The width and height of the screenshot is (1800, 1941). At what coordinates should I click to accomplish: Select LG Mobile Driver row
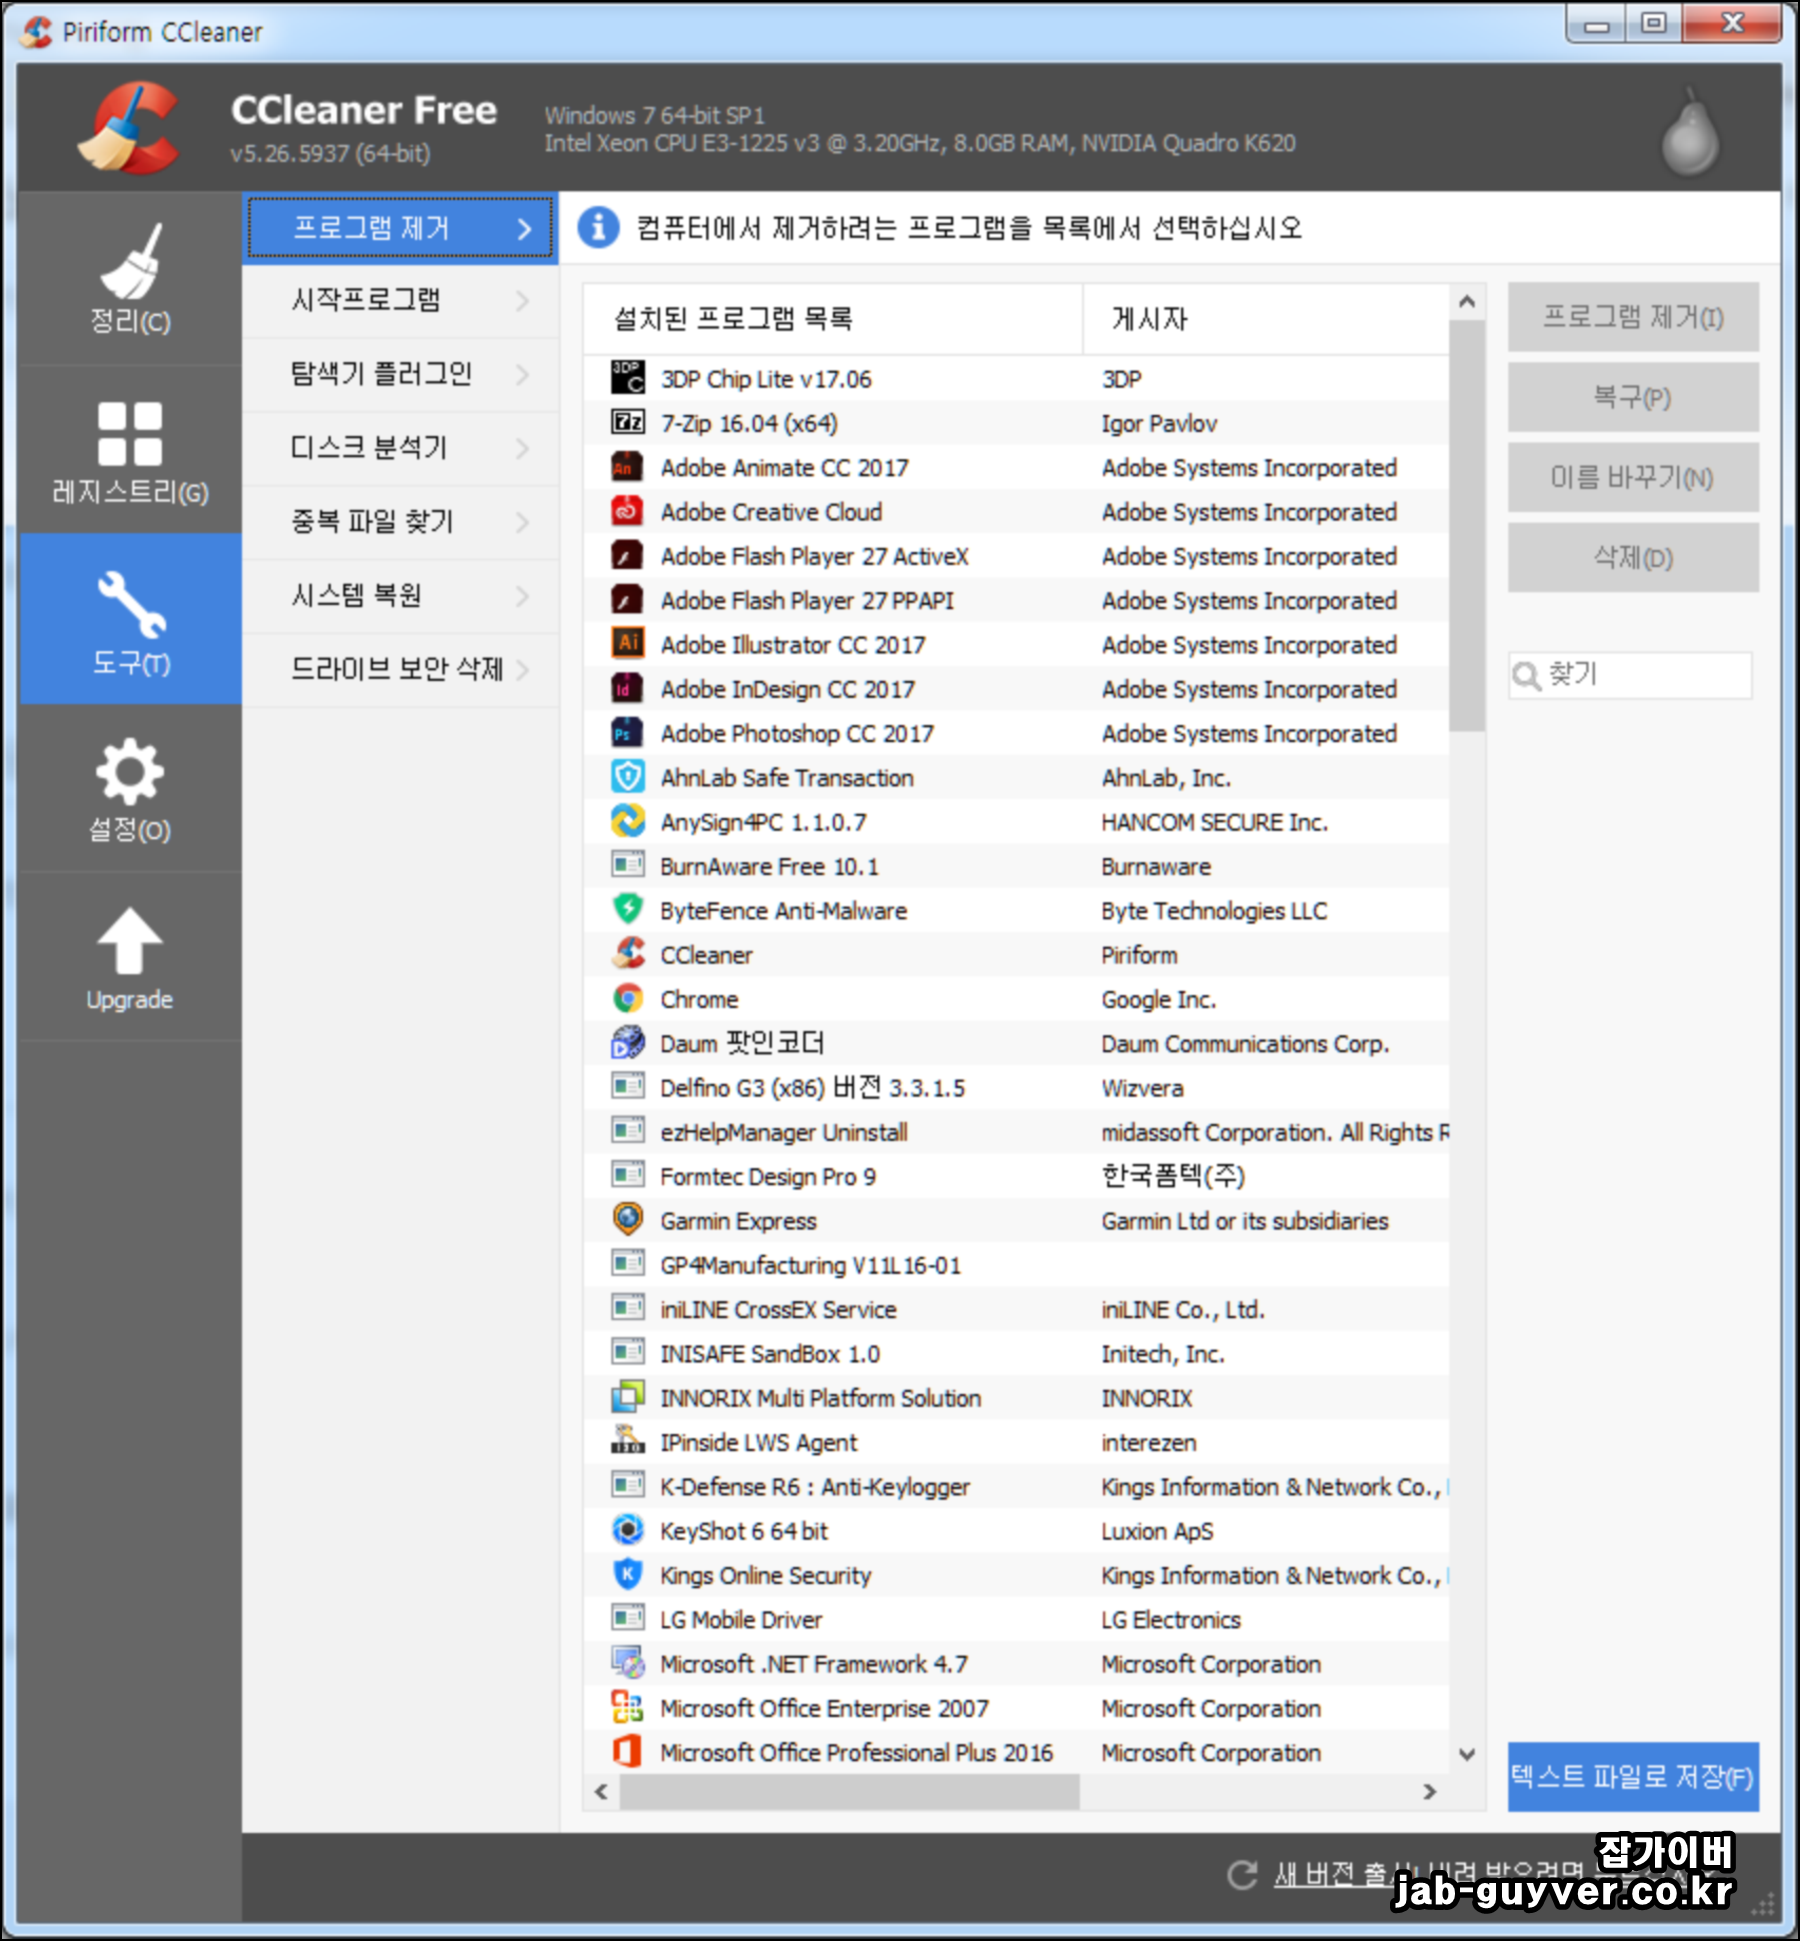point(1016,1619)
